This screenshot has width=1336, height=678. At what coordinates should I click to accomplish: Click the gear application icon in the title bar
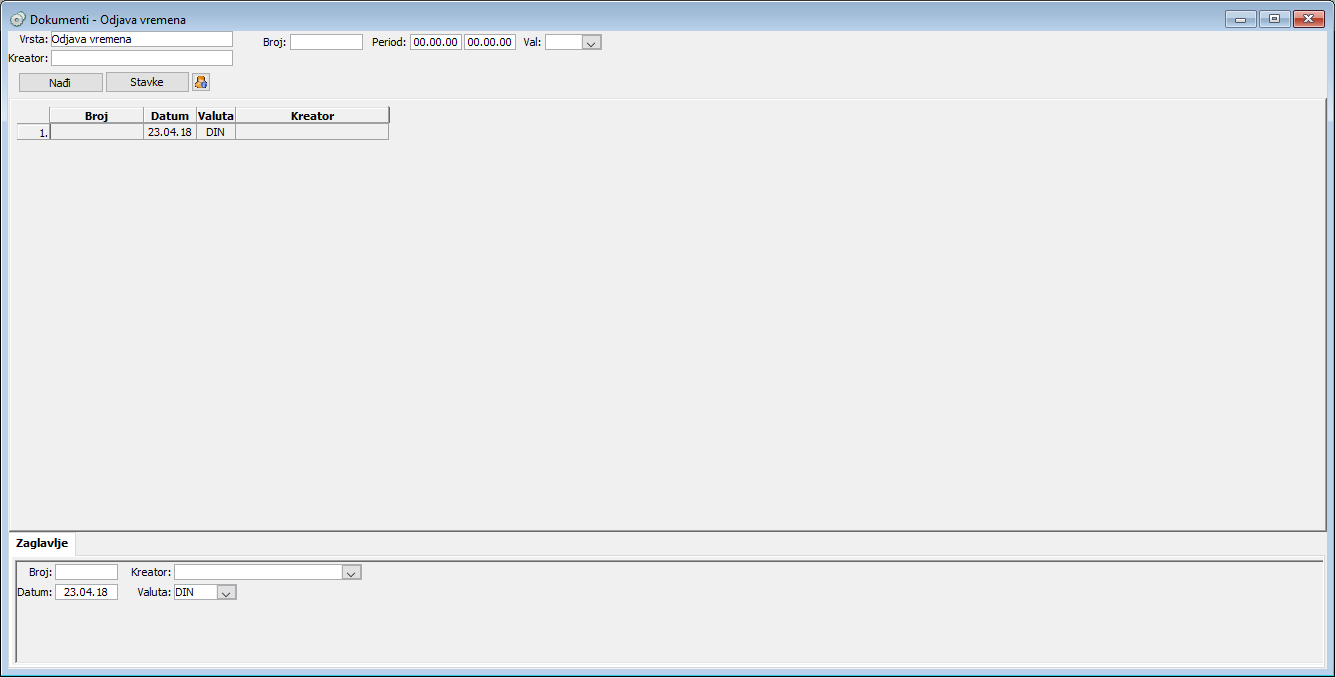[17, 19]
